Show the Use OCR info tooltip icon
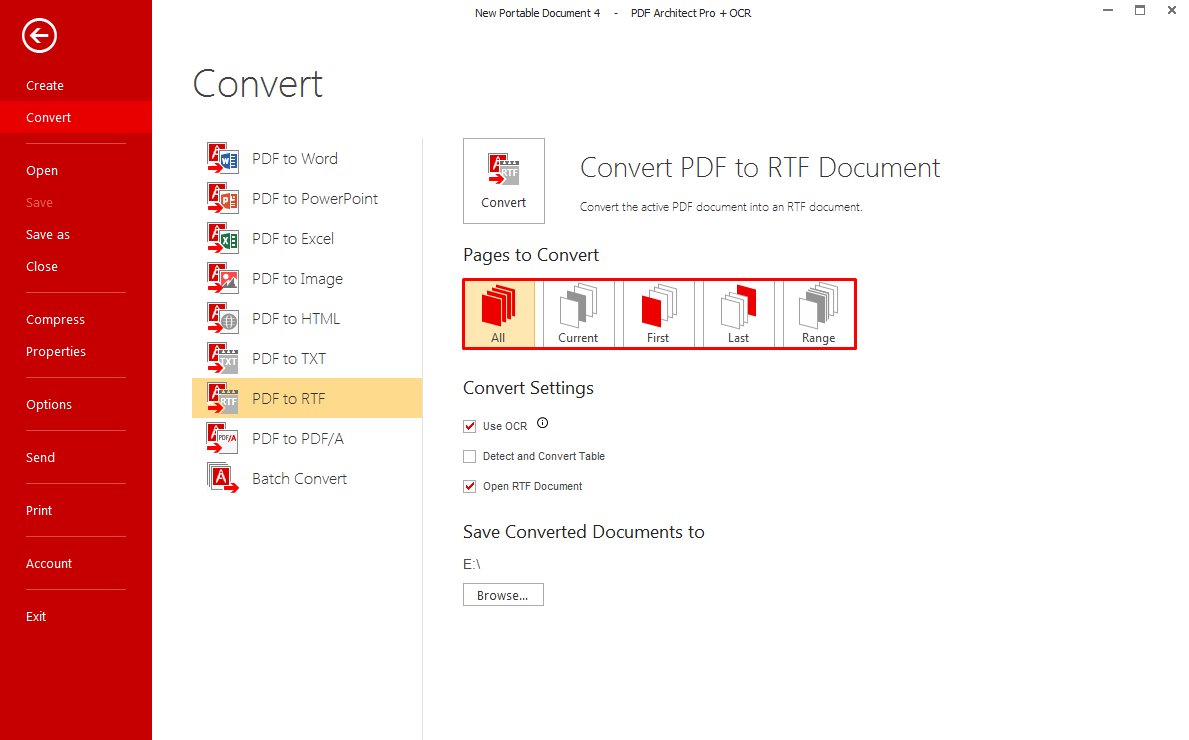The image size is (1189, 740). (542, 423)
